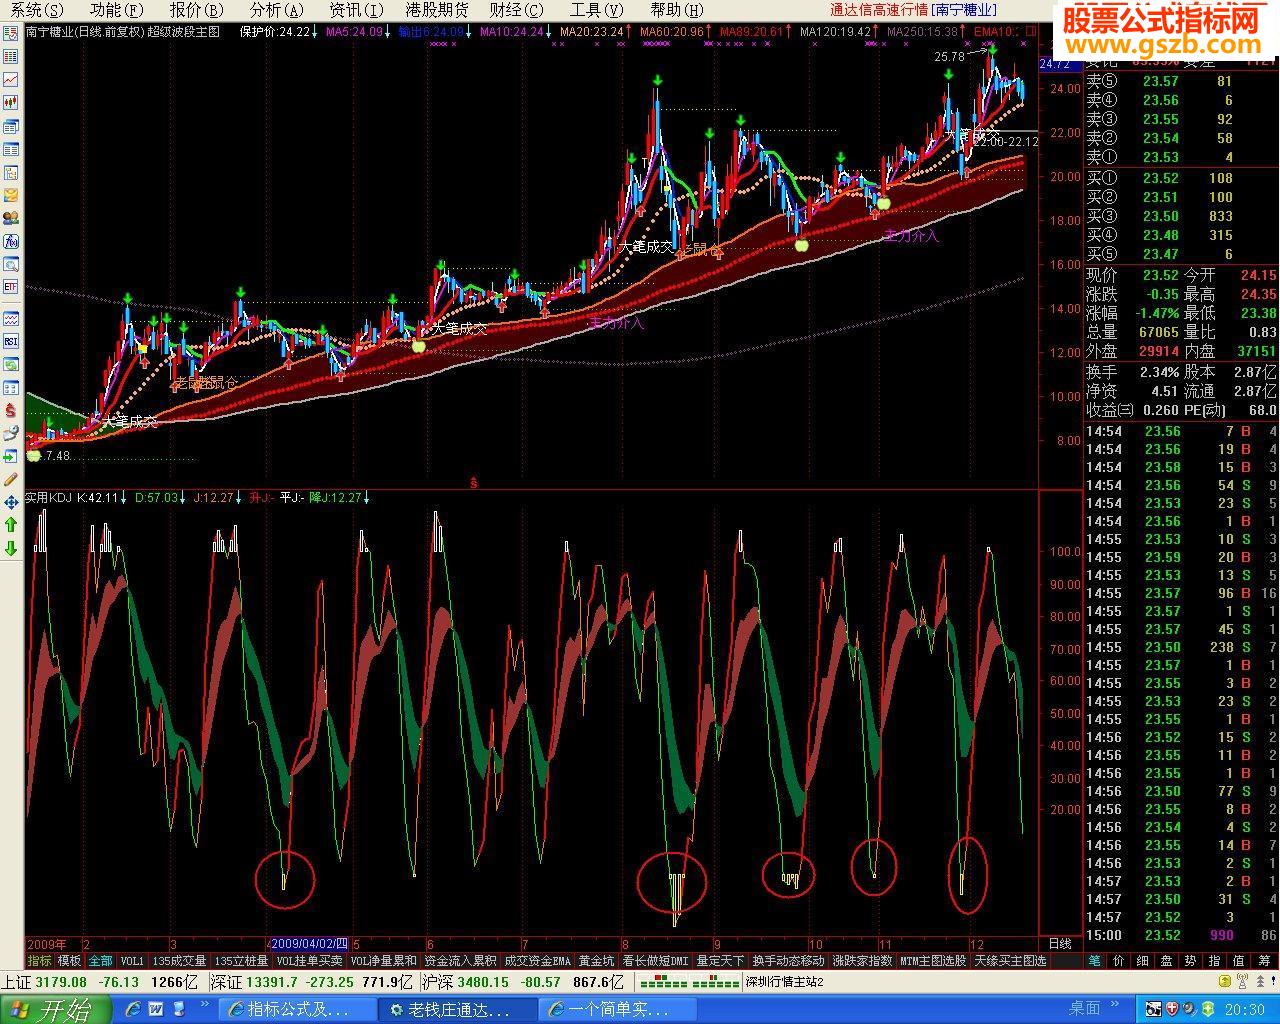The image size is (1280, 1024).
Task: Launch Internet Explorer from quick launch
Action: tap(132, 1010)
